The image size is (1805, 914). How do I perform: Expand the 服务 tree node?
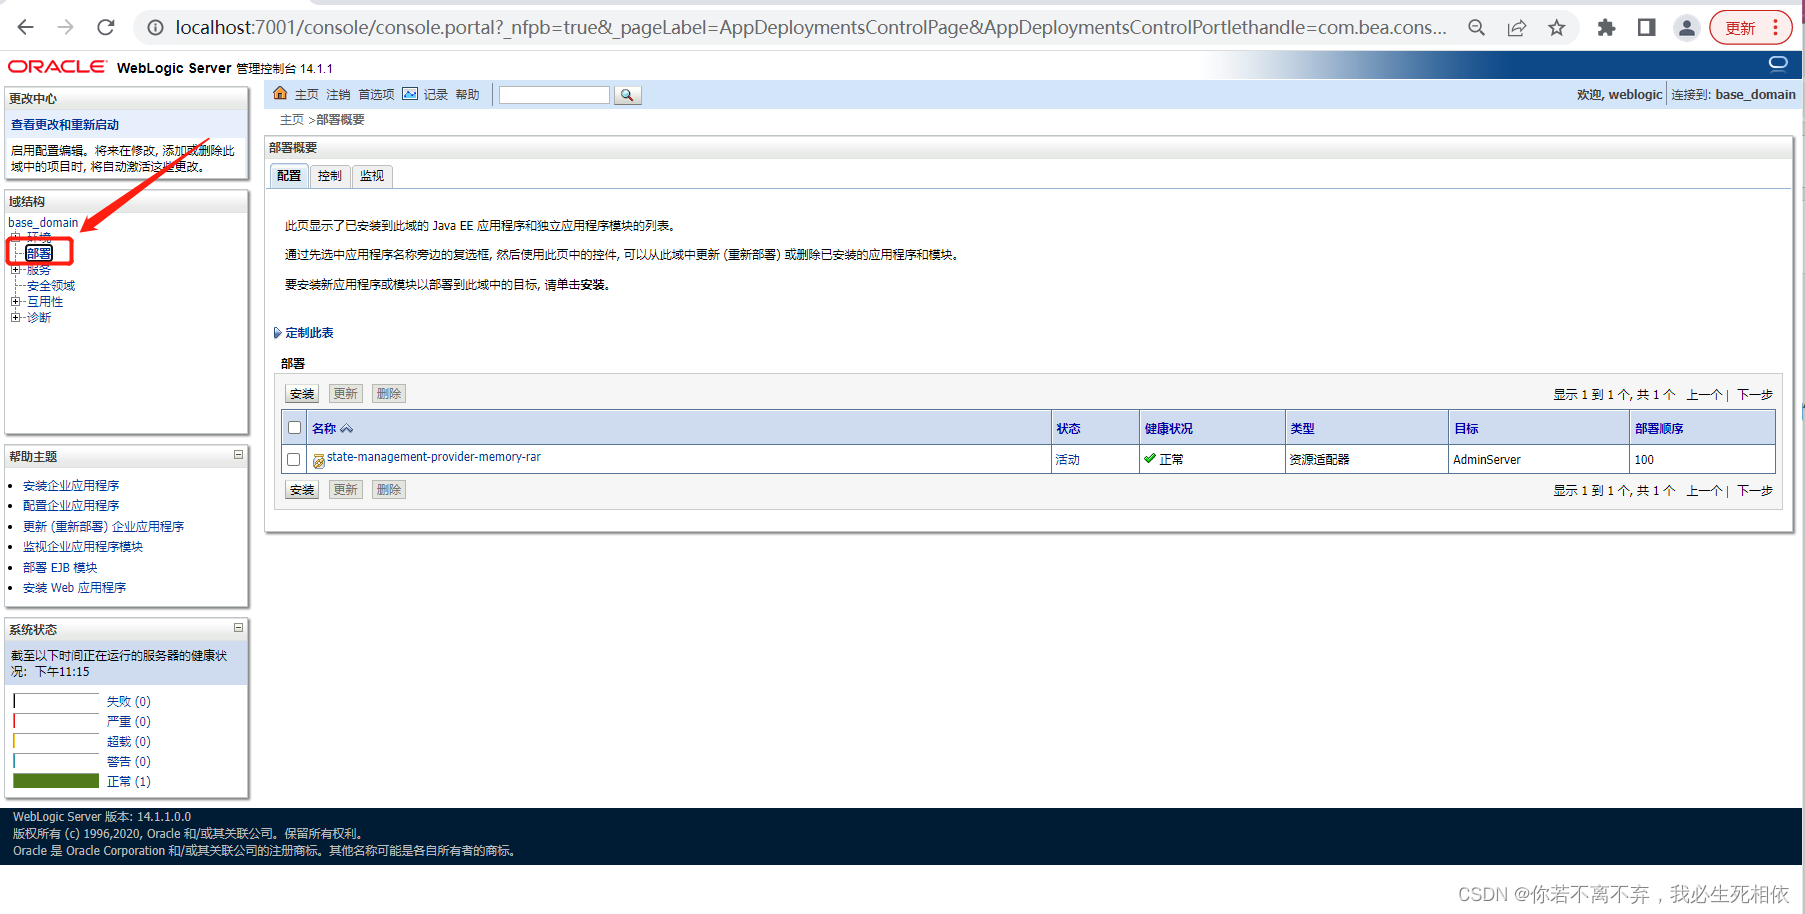click(15, 270)
